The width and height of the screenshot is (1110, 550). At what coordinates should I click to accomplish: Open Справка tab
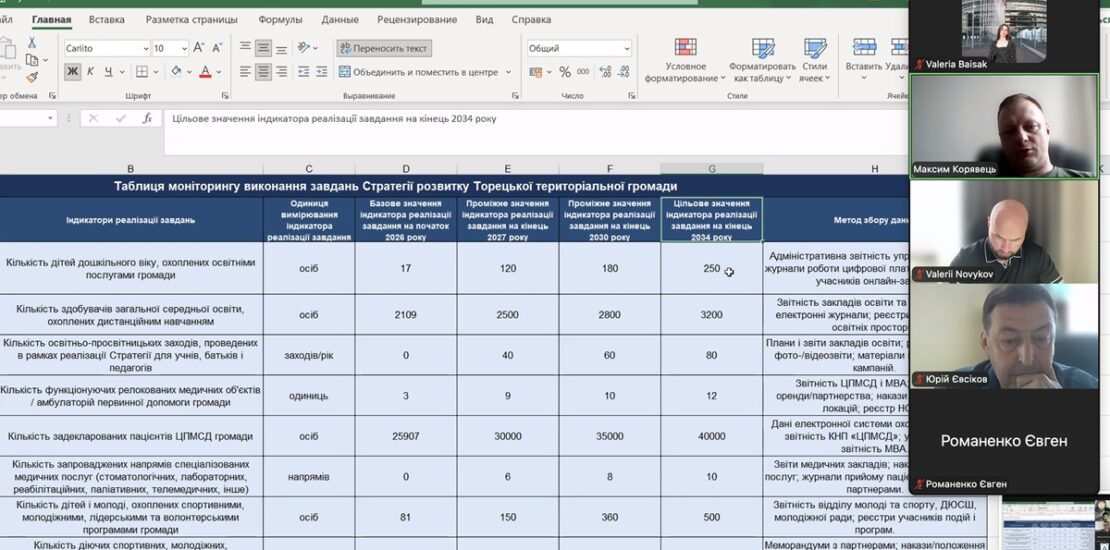(x=531, y=19)
